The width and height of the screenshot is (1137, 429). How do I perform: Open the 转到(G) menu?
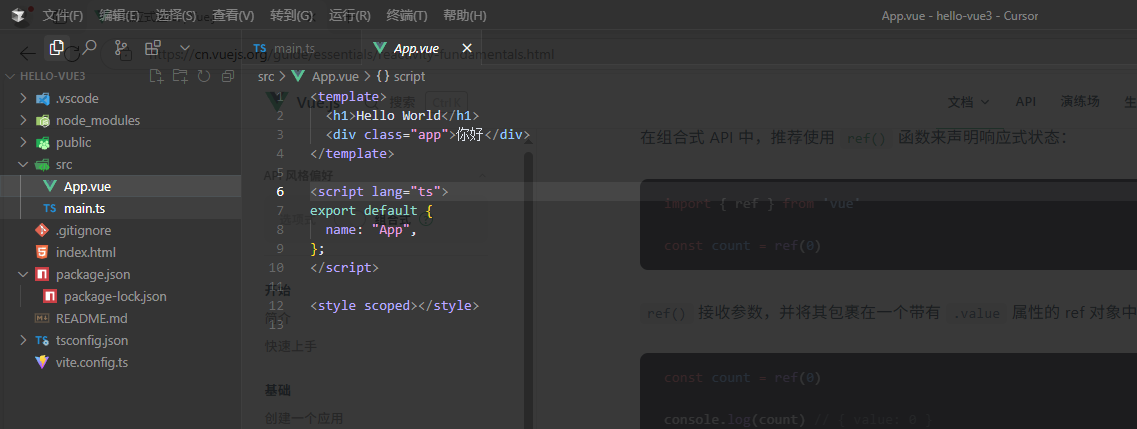tap(292, 15)
